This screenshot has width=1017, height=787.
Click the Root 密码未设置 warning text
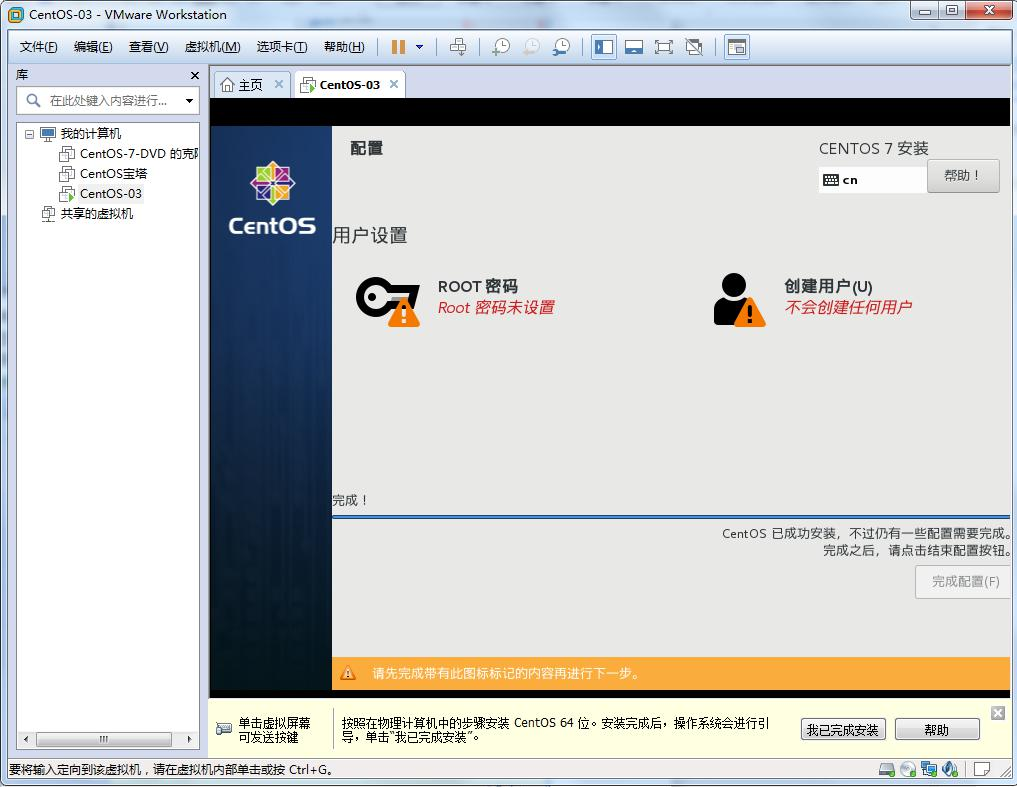tap(496, 308)
